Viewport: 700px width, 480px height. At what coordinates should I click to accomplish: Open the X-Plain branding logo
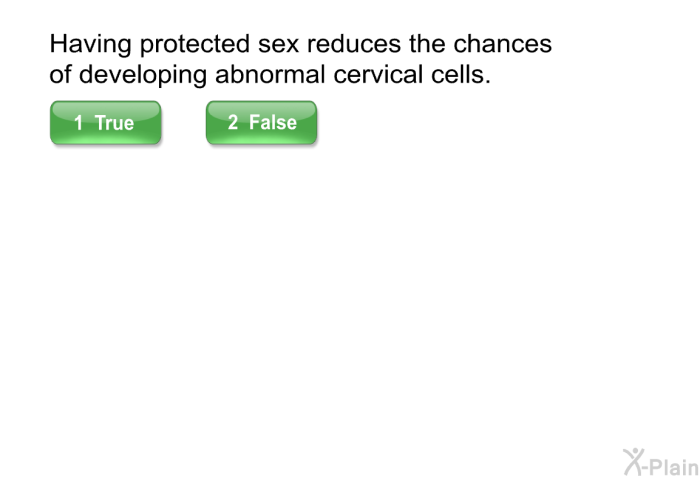(x=661, y=463)
